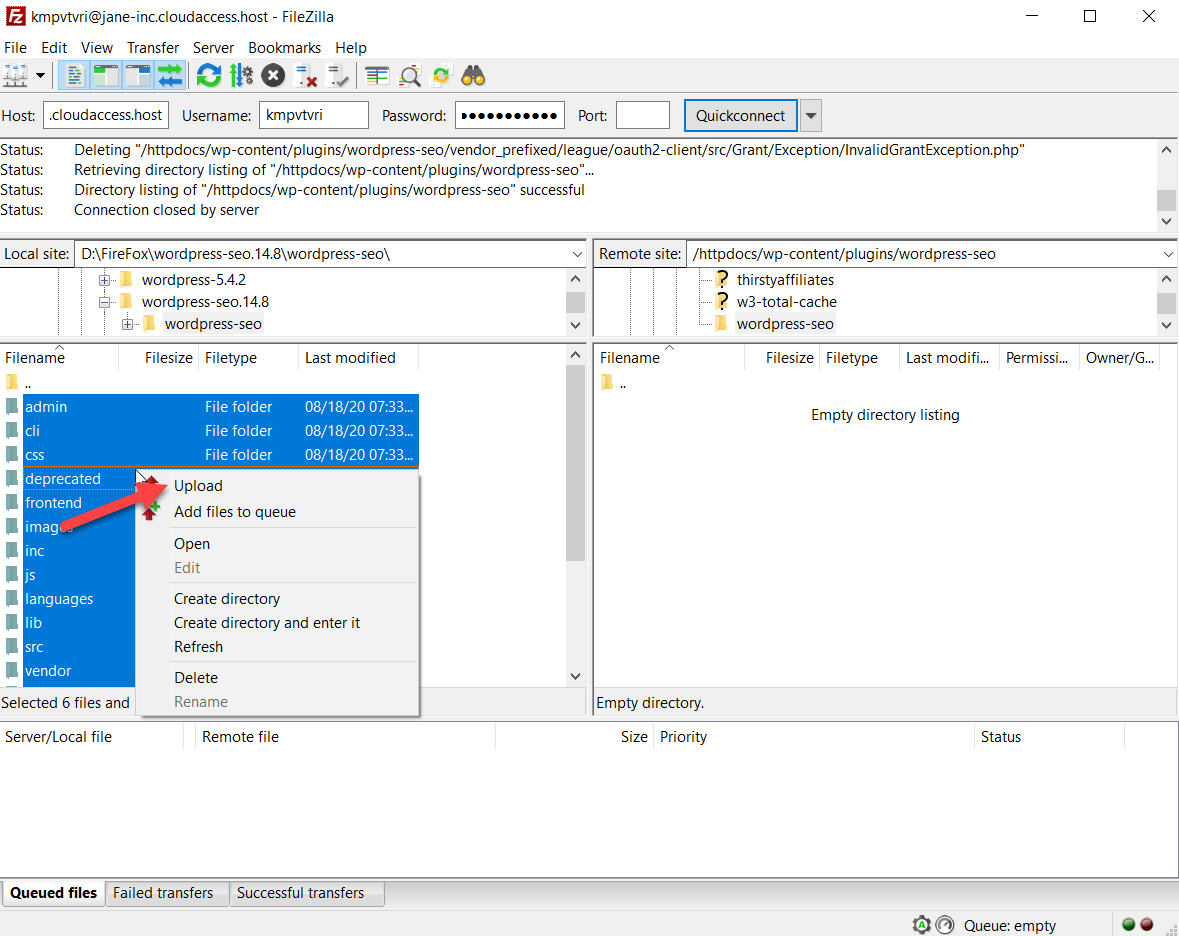This screenshot has height=936, width=1179.
Task: Collapse wordpress-seo.14.8 tree node
Action: point(105,302)
